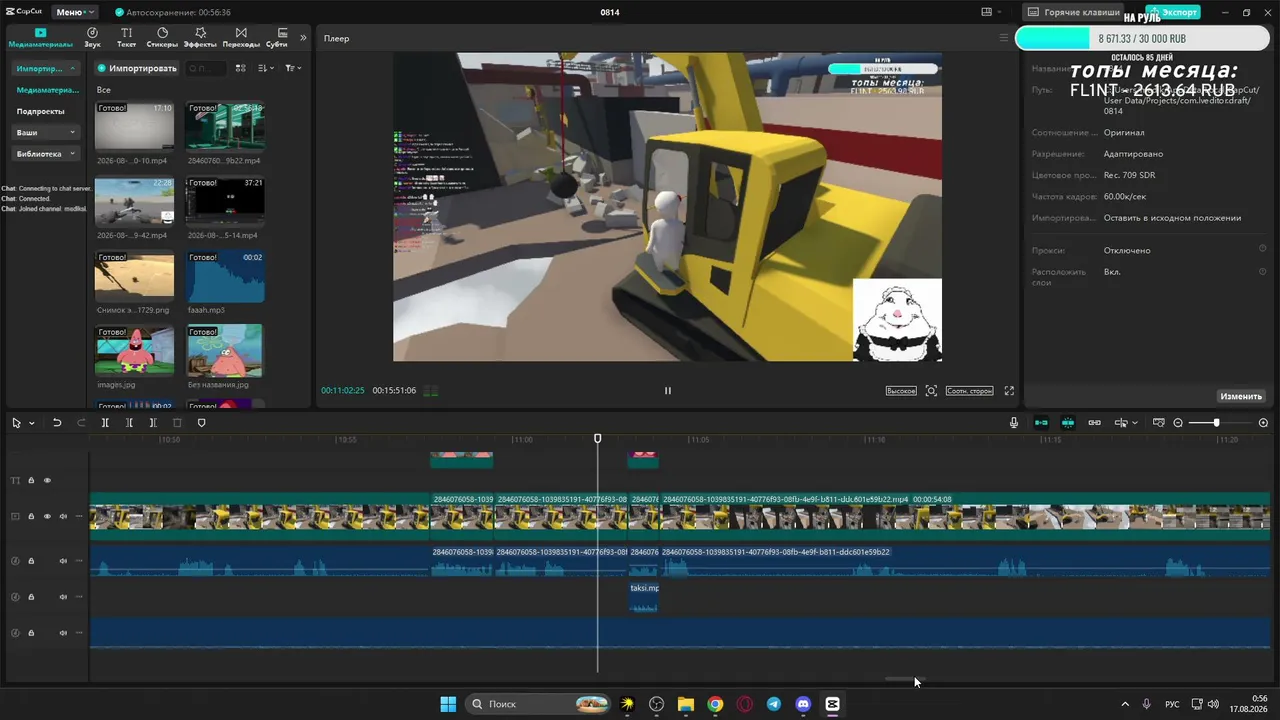This screenshot has height=720, width=1280.
Task: Click the player zoom-to-fit scan icon
Action: click(931, 391)
